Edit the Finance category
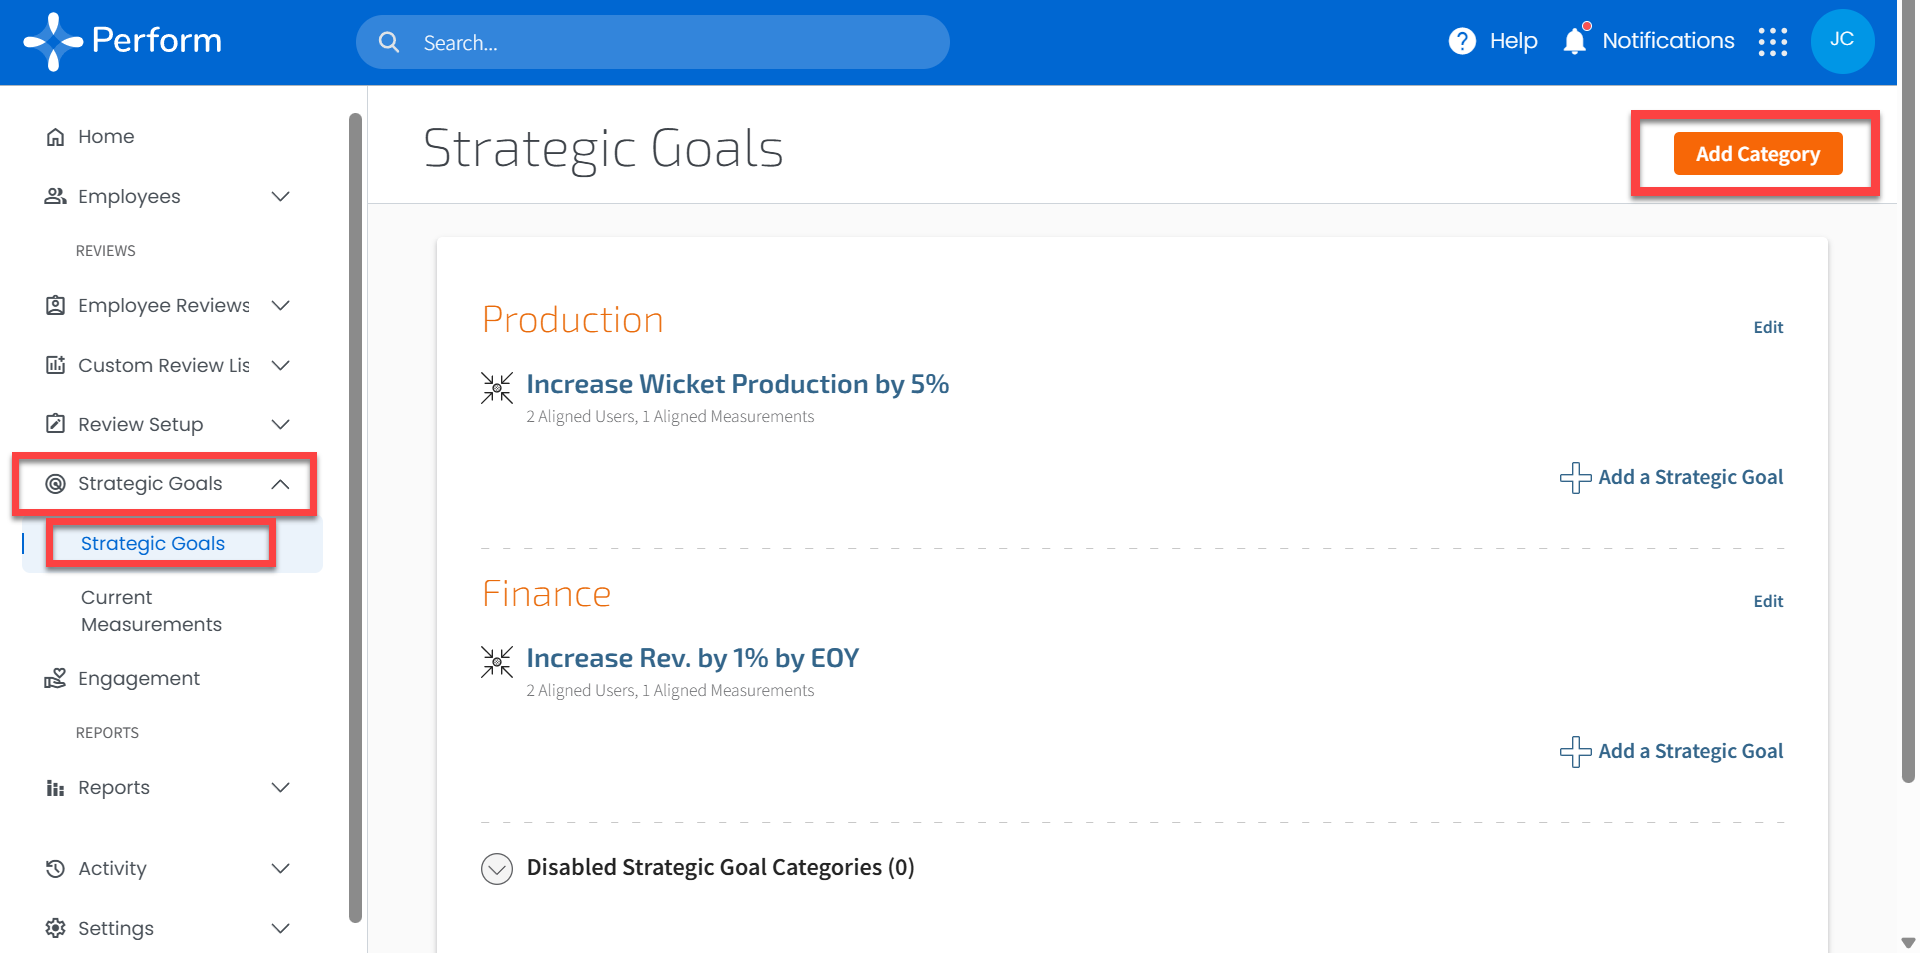 pyautogui.click(x=1768, y=601)
